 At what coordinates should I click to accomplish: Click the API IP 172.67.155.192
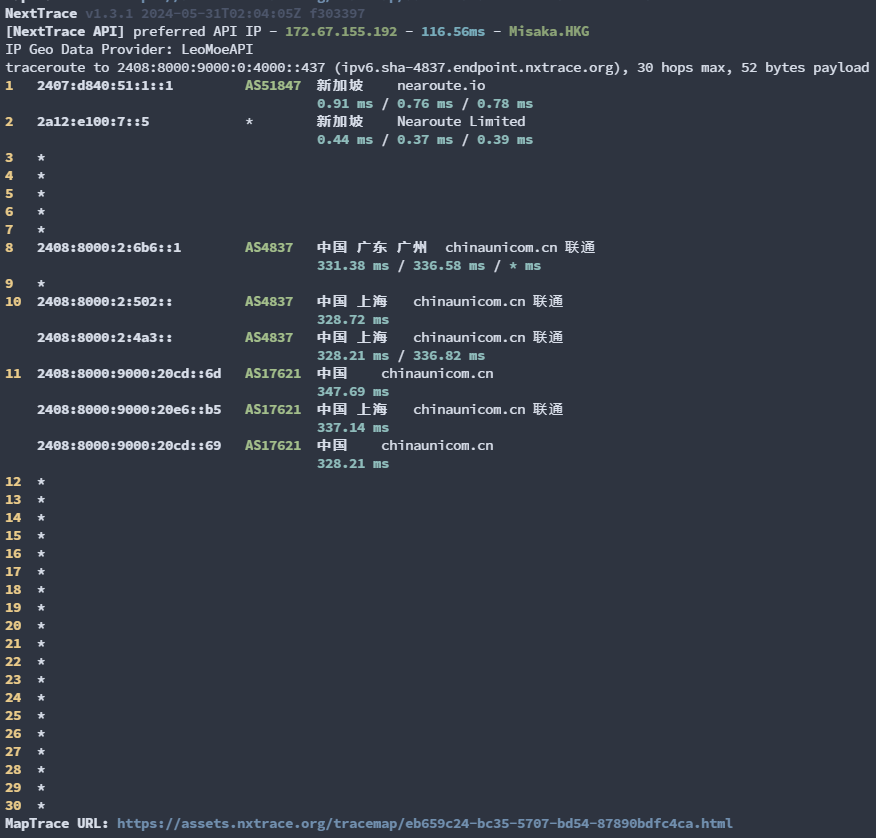pos(341,31)
